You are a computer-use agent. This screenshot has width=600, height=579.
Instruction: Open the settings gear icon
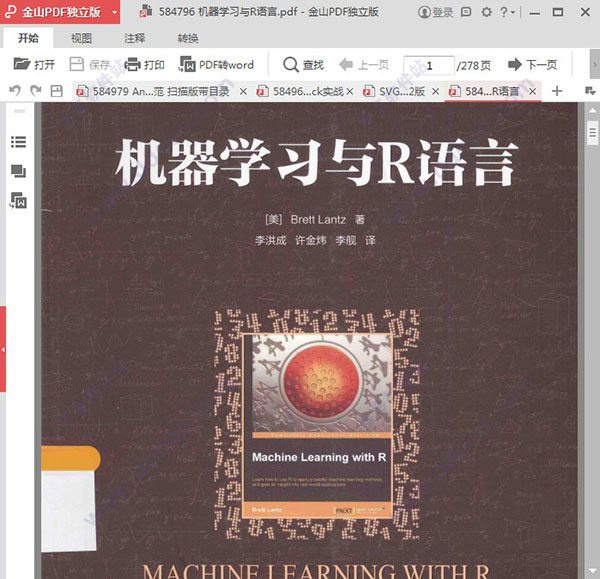pos(486,12)
